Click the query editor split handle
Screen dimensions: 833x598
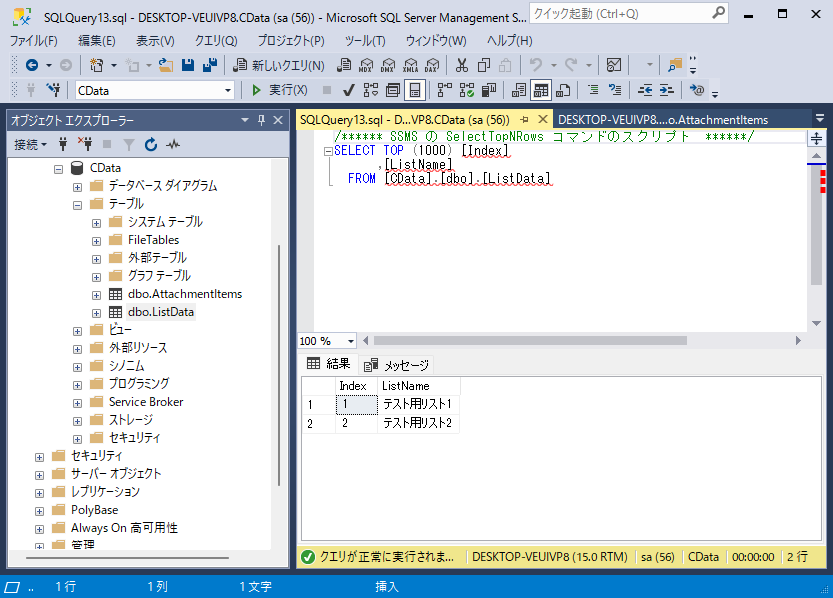pos(817,139)
